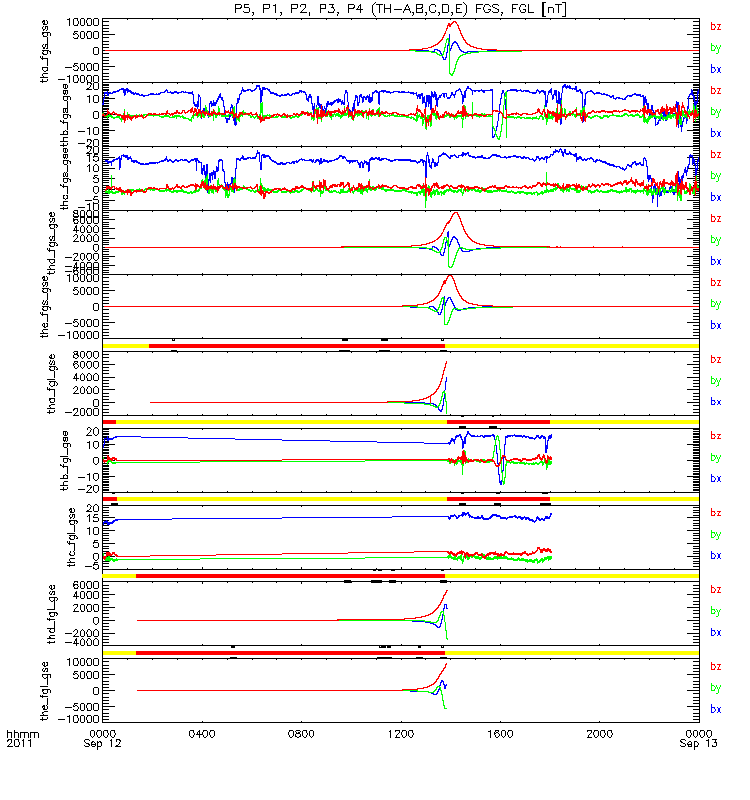
Task: Click the 2000 time axis tick label
Action: [x=599, y=734]
